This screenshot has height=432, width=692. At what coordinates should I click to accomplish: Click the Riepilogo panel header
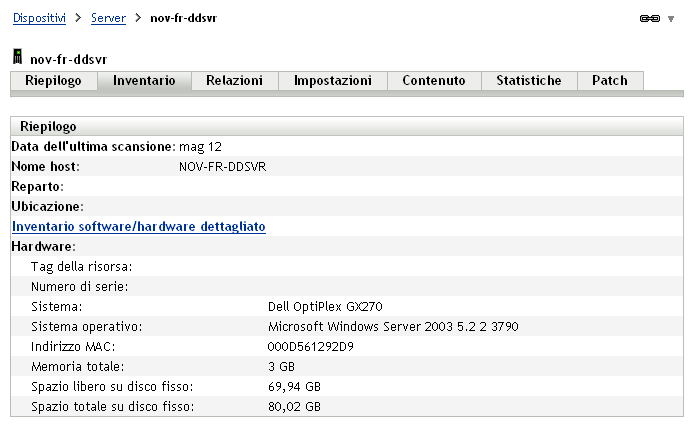48,127
